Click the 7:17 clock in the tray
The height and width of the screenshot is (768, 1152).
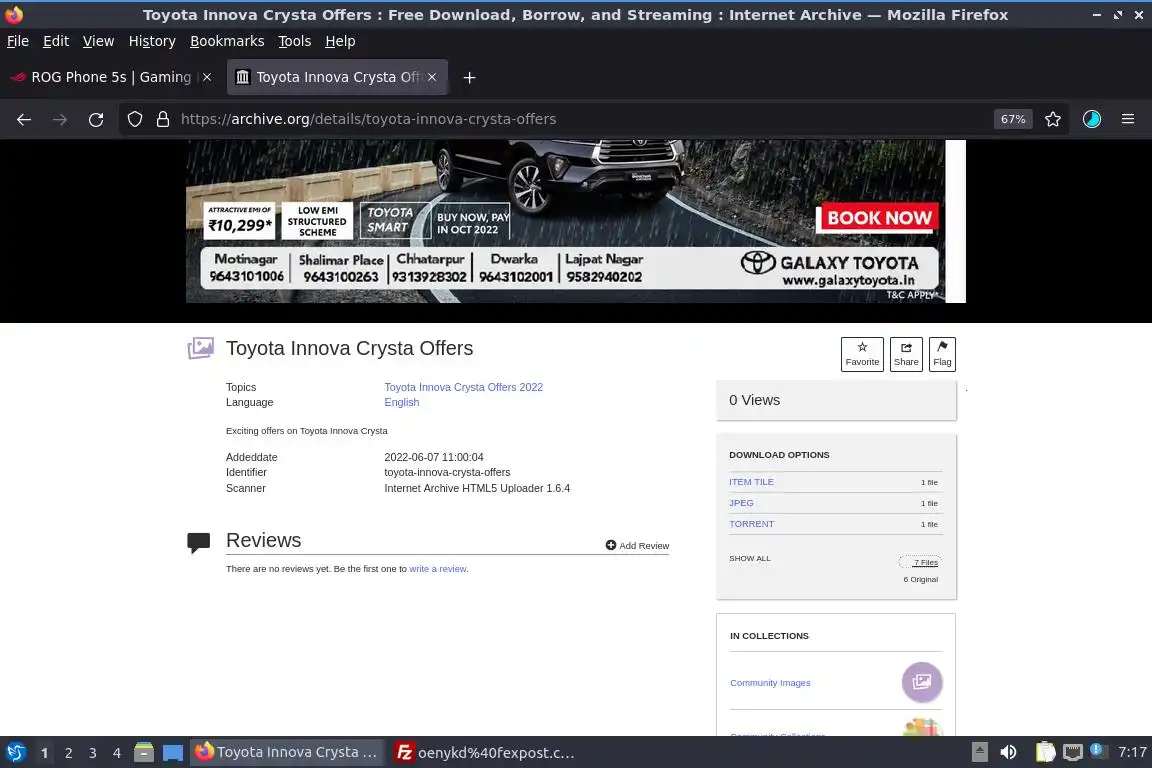point(1132,753)
